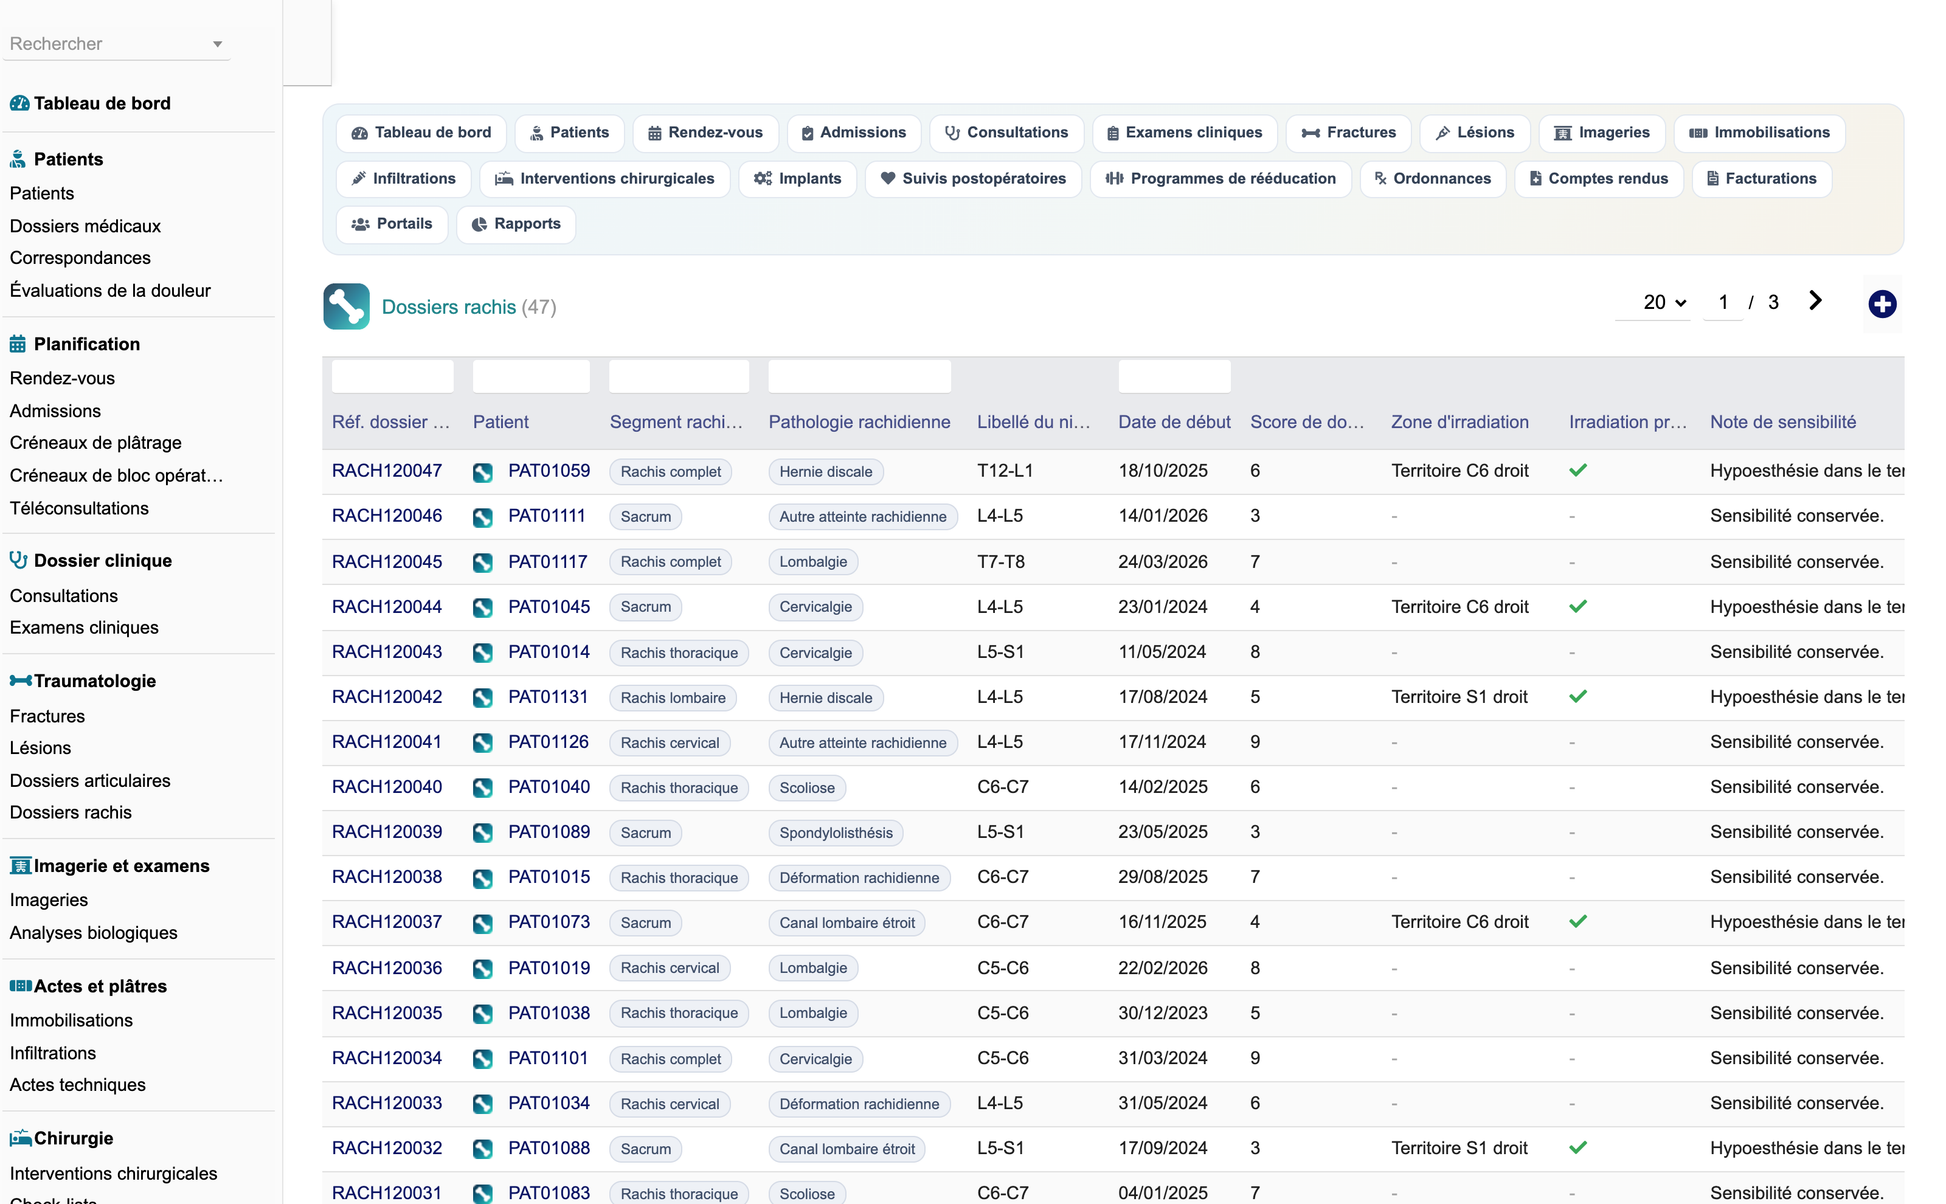Click the patient icon next to PAT01045

tap(483, 607)
